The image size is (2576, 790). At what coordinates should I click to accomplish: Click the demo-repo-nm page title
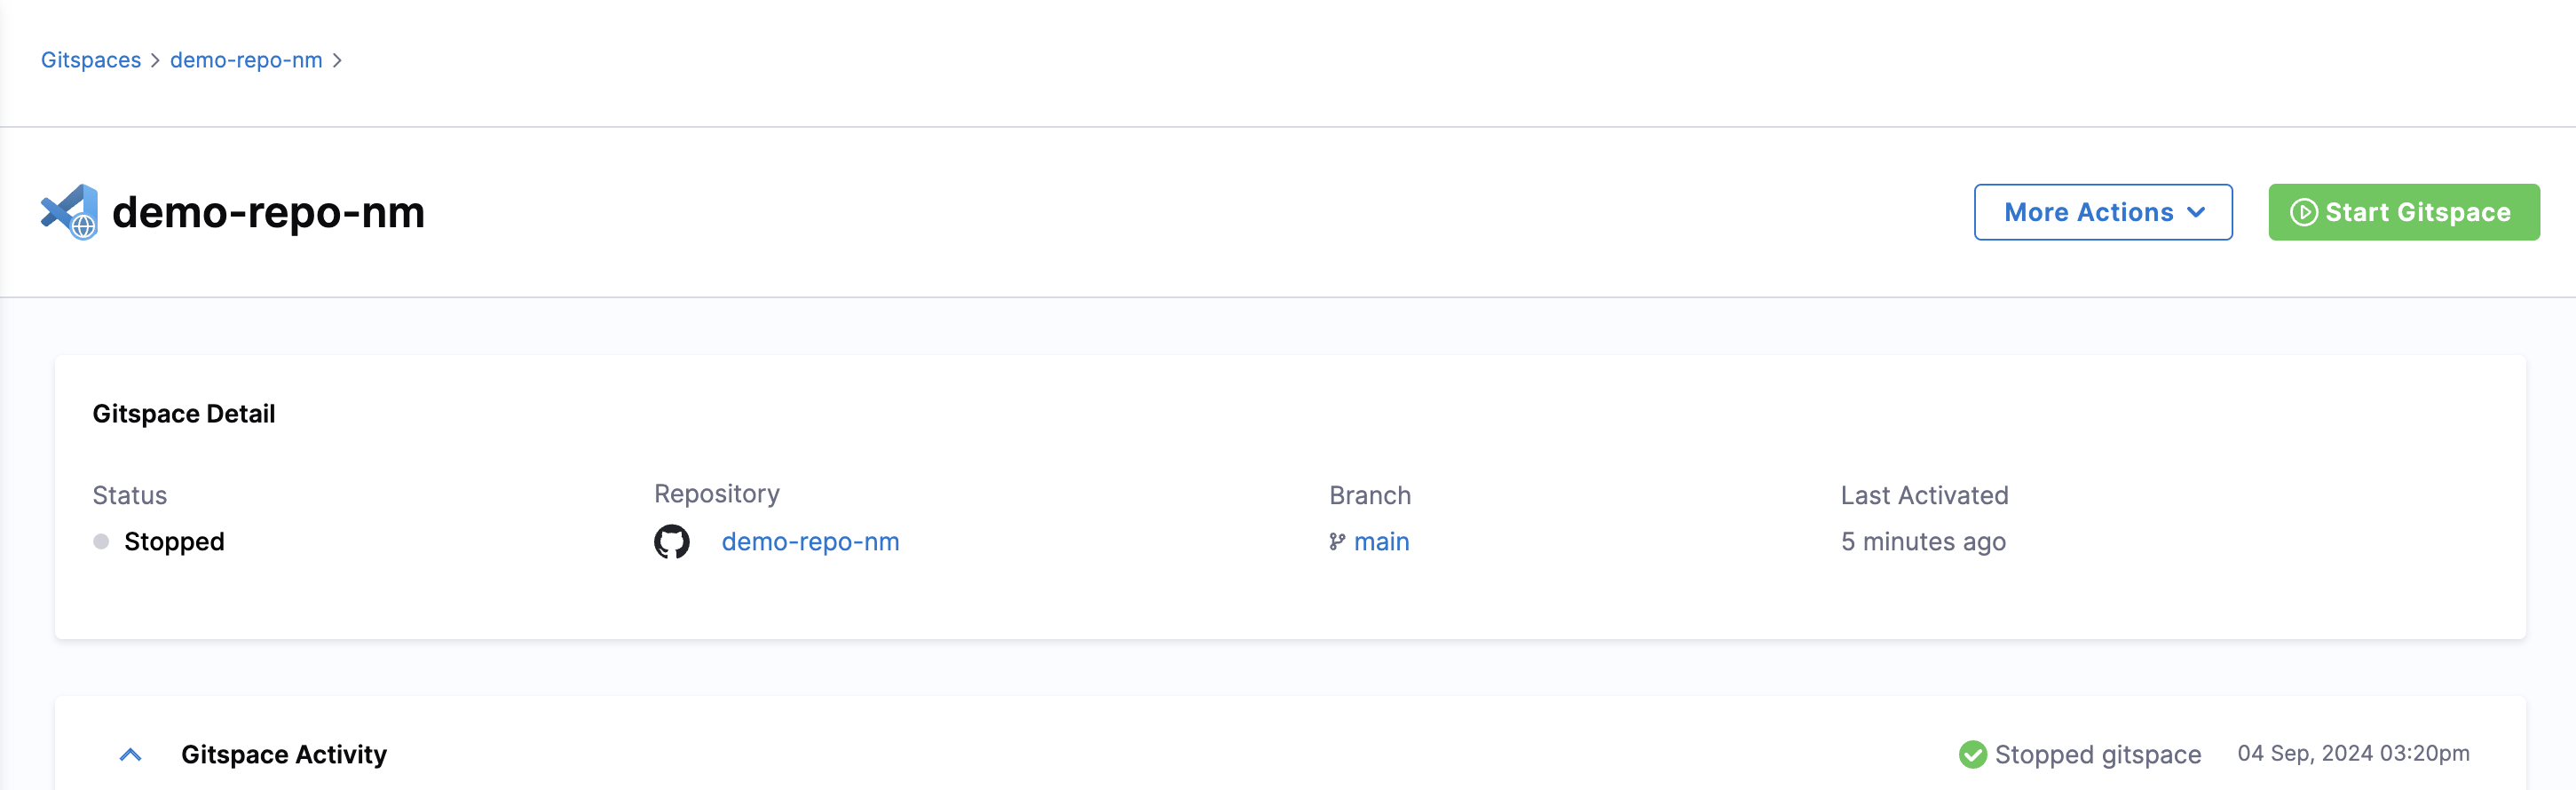point(269,212)
